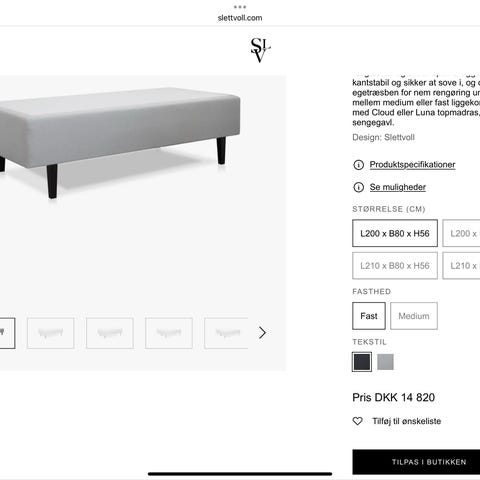Open the second product thumbnail

point(50,333)
